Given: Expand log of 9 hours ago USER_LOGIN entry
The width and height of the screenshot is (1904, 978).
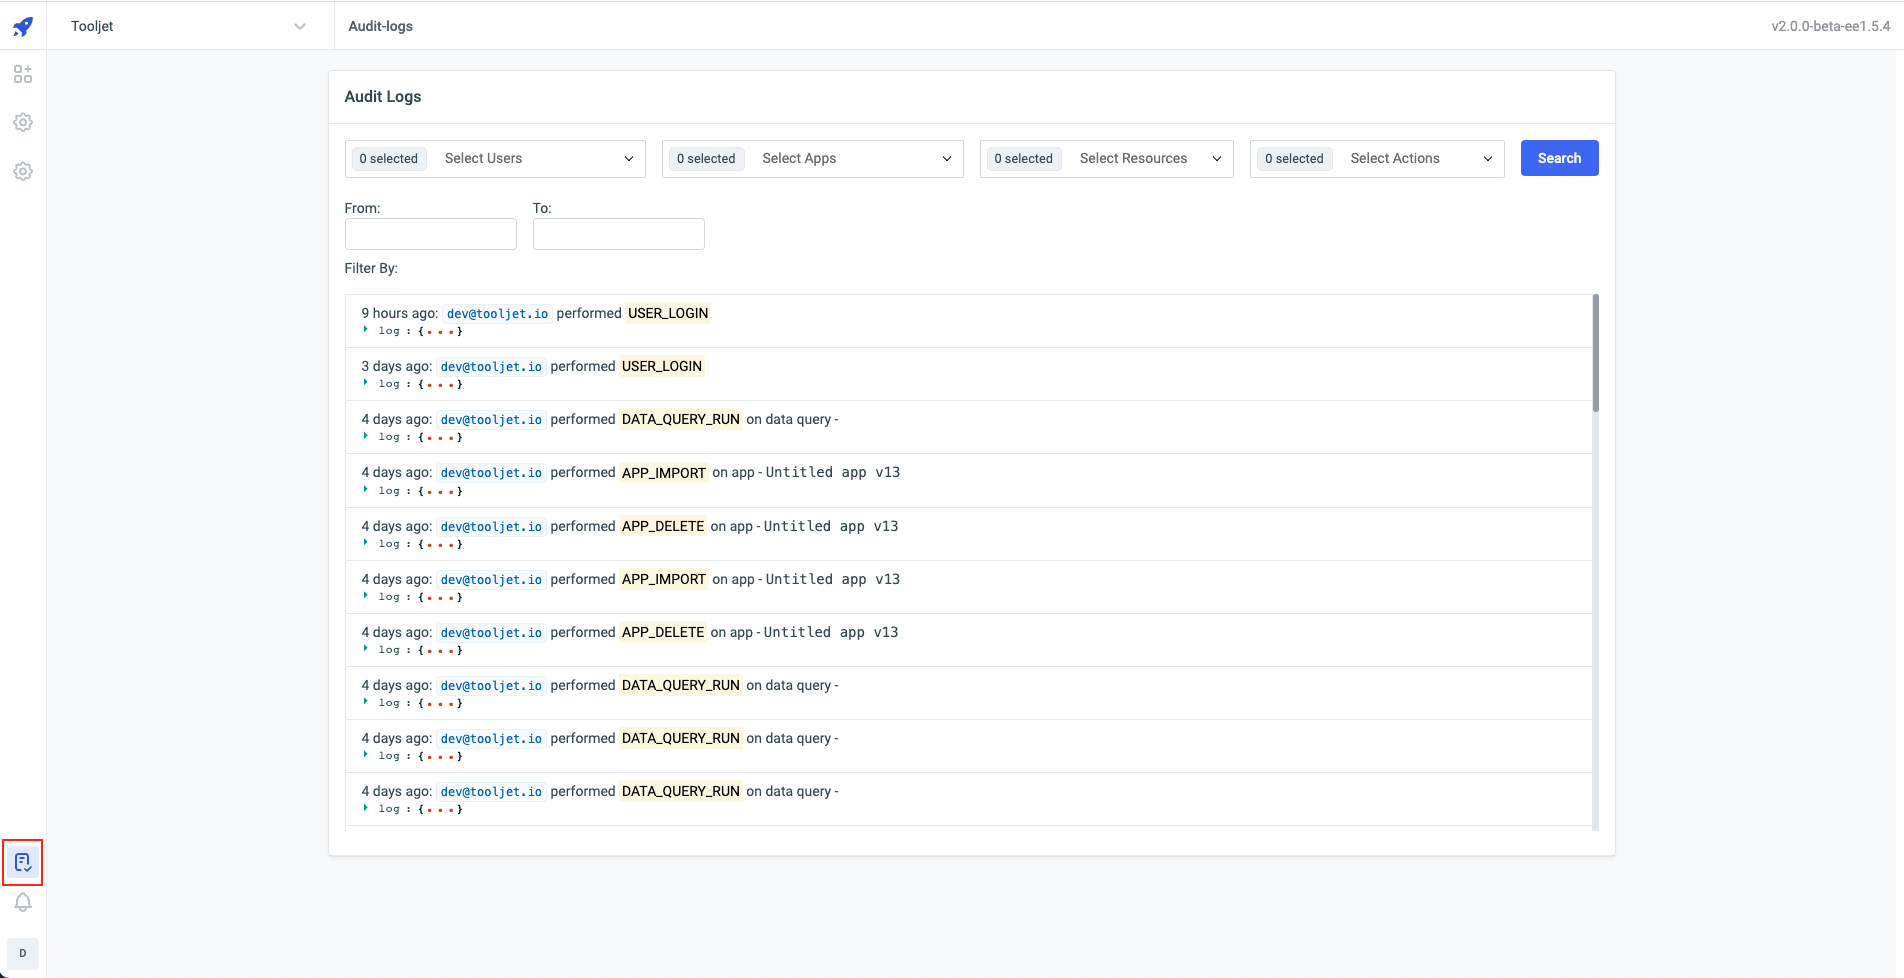Looking at the screenshot, I should tap(366, 330).
